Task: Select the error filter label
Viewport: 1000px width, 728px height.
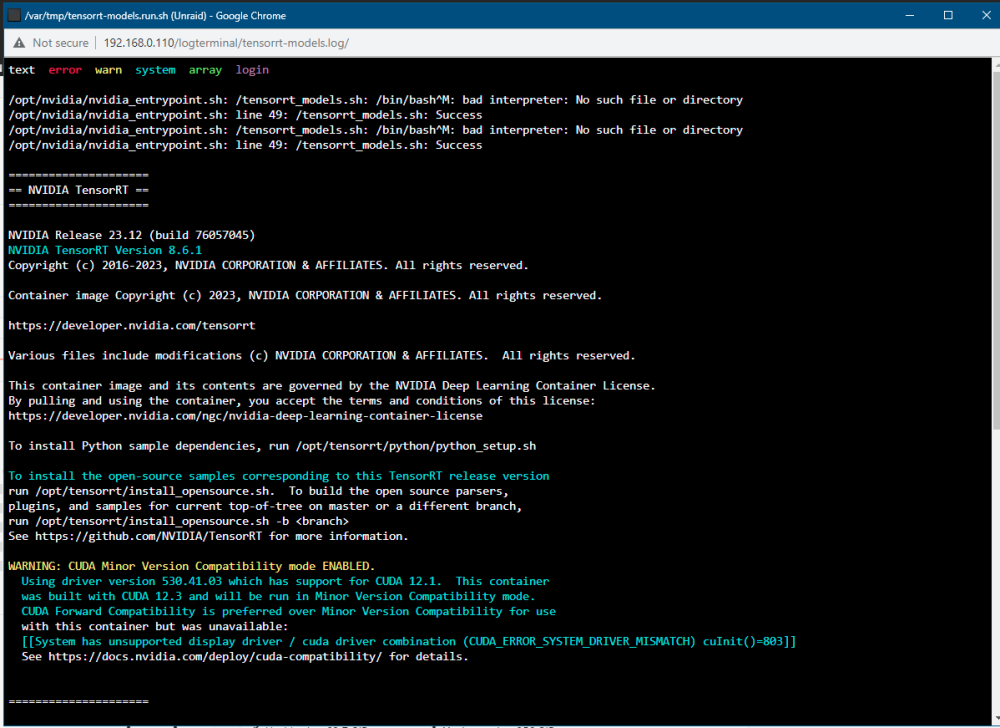Action: tap(65, 70)
